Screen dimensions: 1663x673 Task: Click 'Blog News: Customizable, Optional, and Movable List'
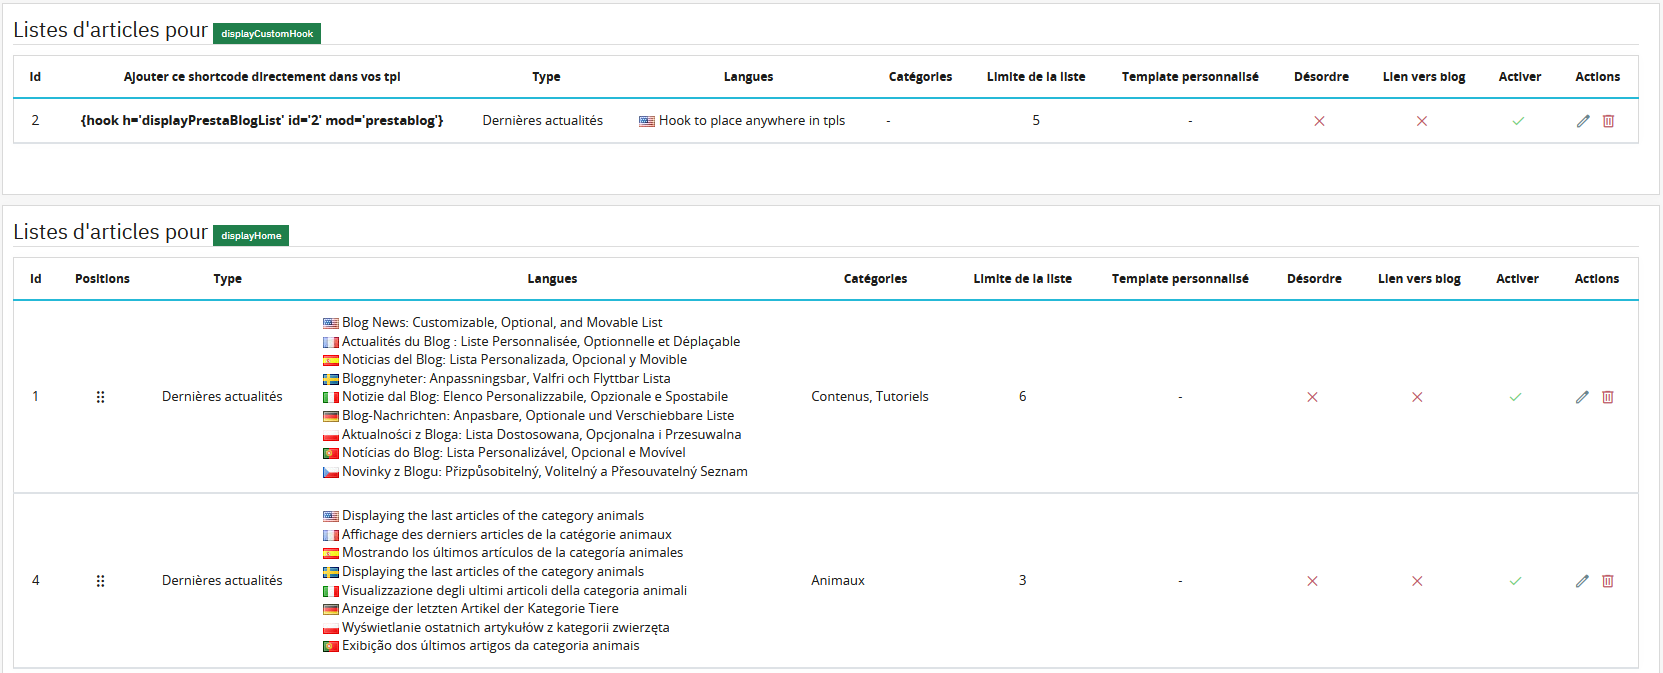point(502,322)
